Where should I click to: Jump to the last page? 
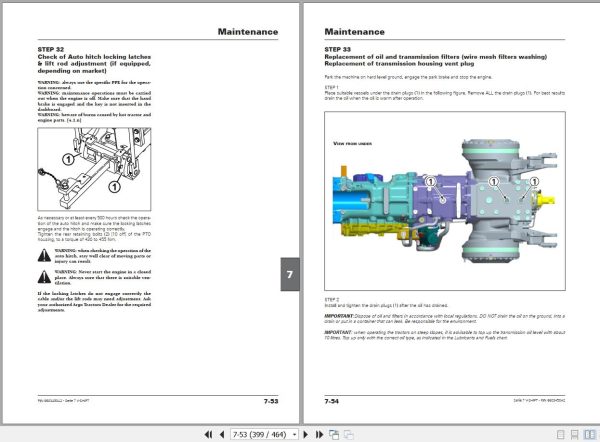click(319, 434)
